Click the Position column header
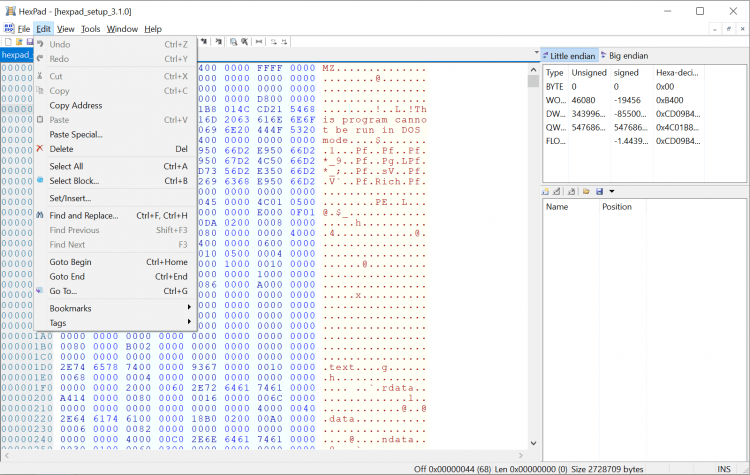This screenshot has width=750, height=475. tap(616, 207)
